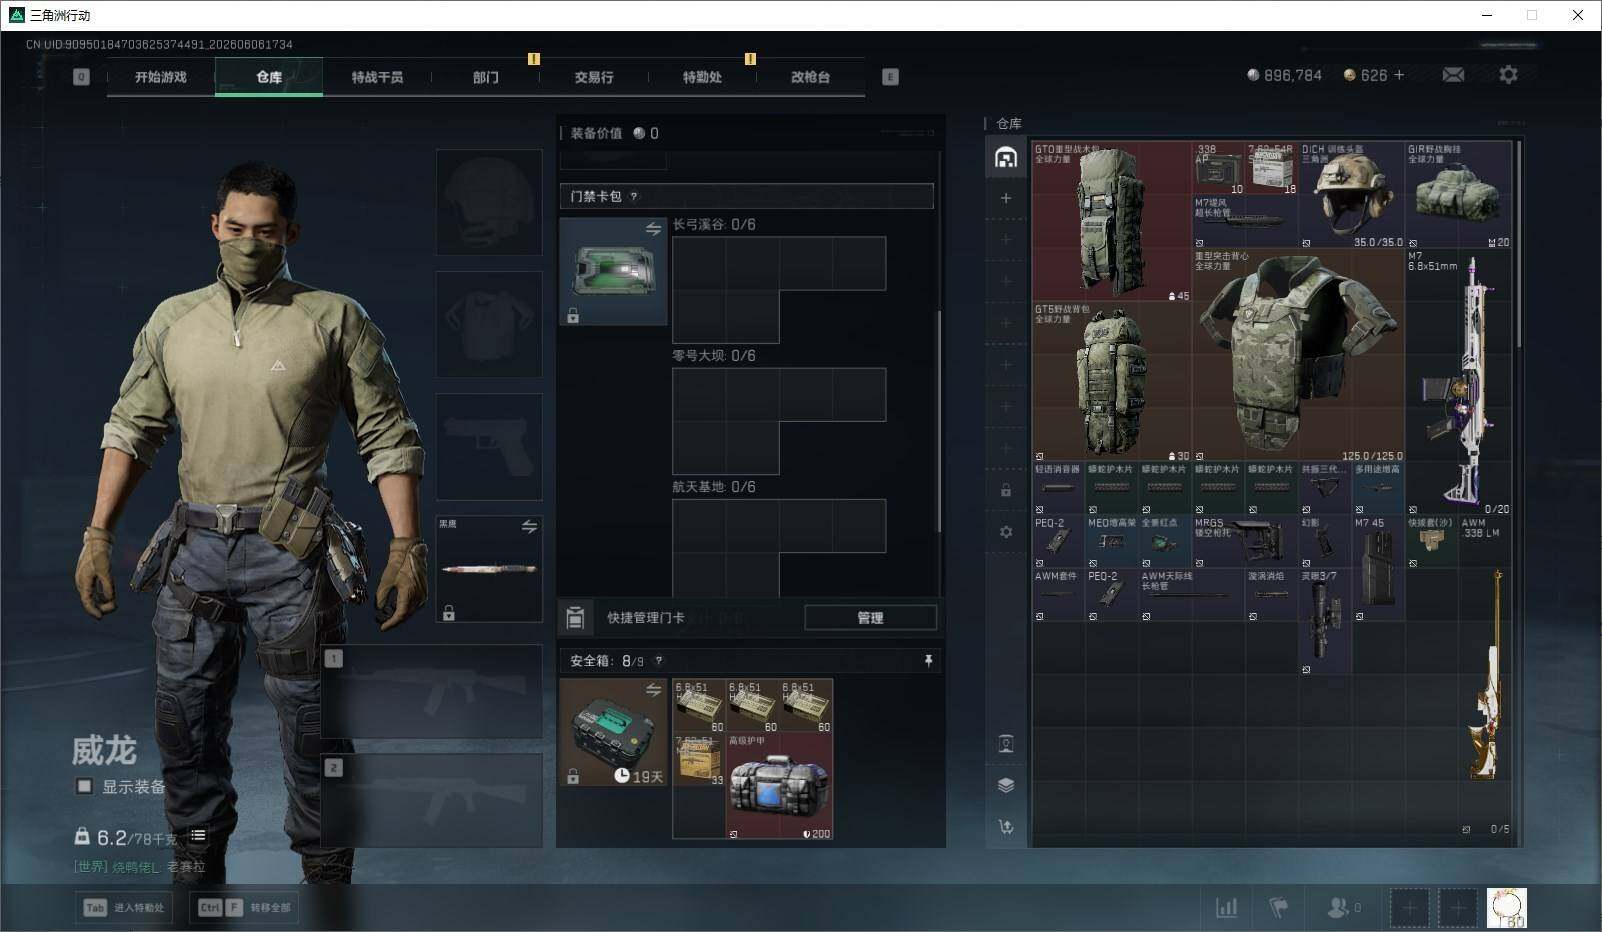Click the empty helmet equipment slot
This screenshot has height=932, width=1602.
pyautogui.click(x=489, y=202)
